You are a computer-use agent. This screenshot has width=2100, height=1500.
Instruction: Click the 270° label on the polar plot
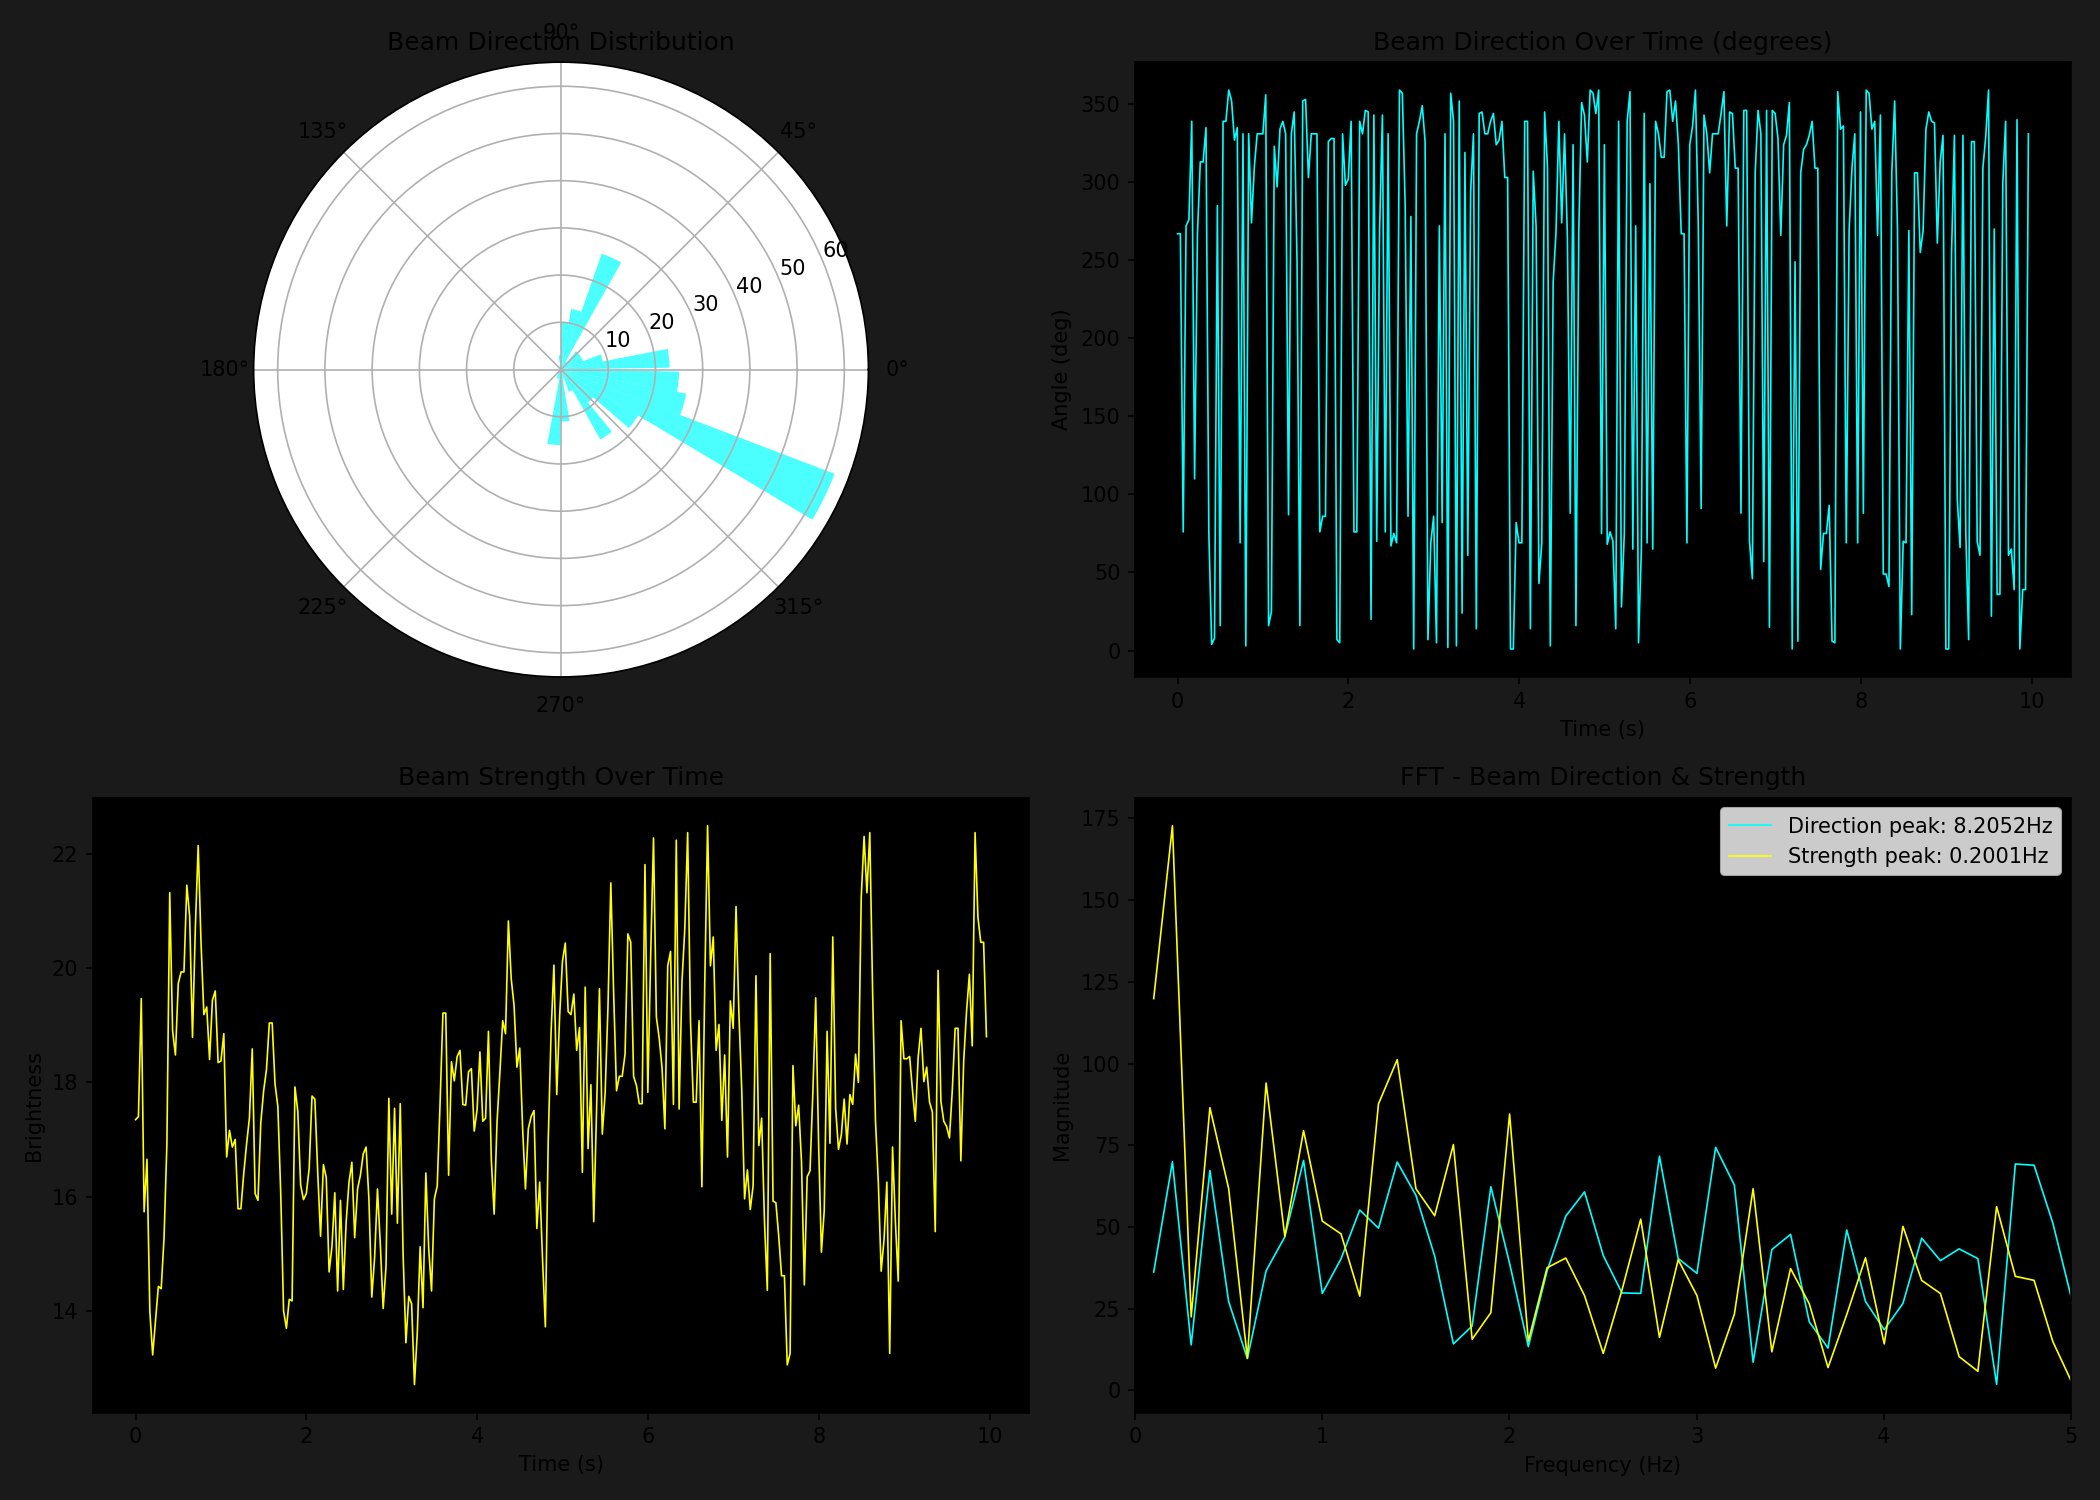coord(560,705)
